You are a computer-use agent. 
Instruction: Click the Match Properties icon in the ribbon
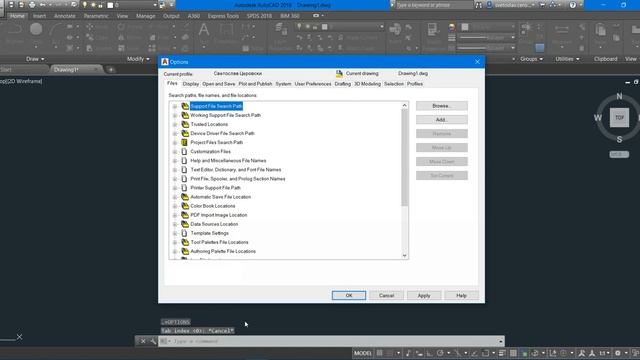coord(432,30)
